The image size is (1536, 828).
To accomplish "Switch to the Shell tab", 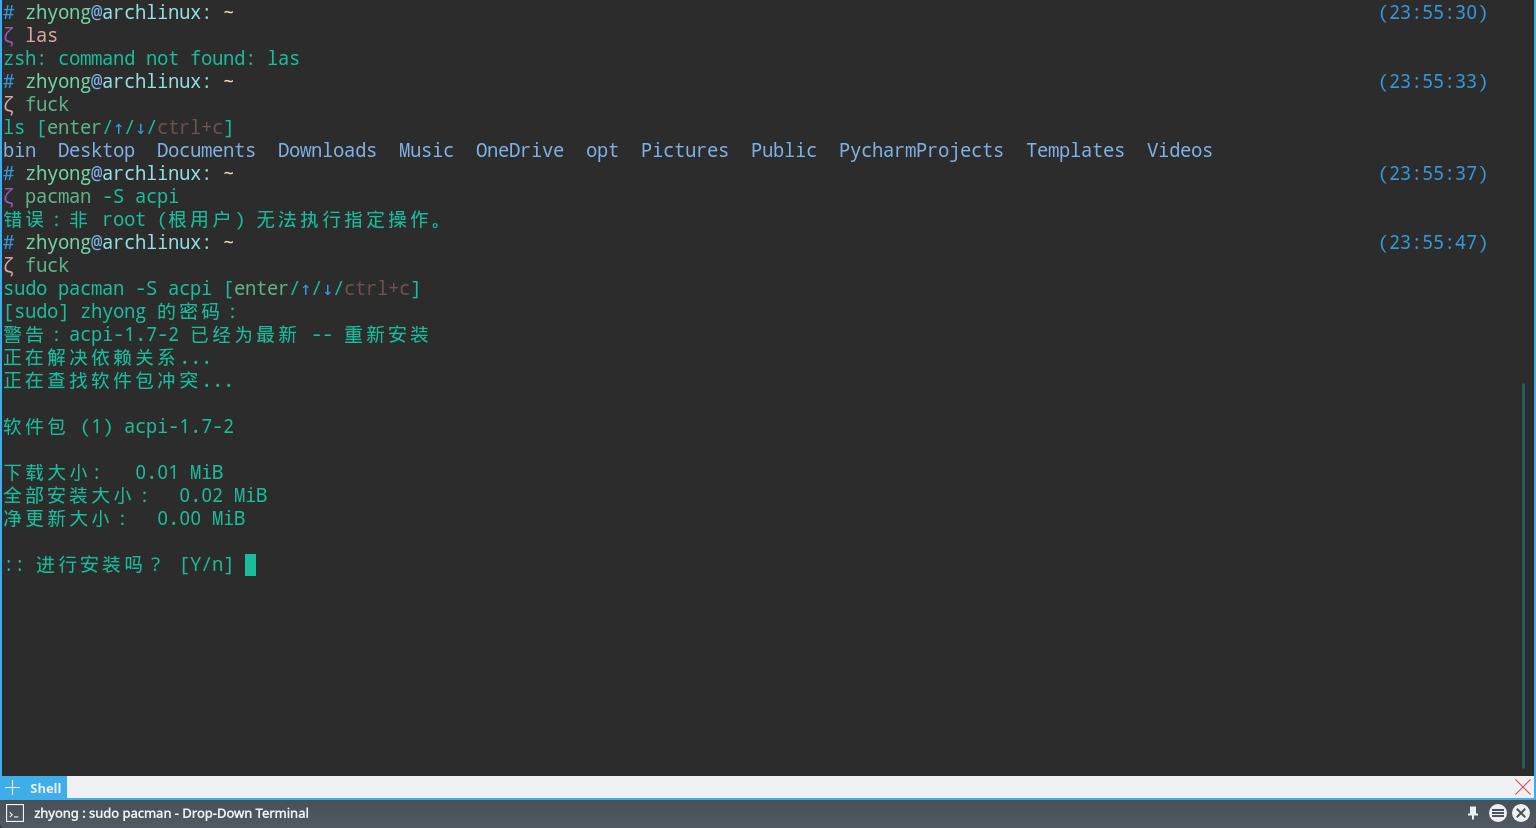I will pyautogui.click(x=45, y=788).
